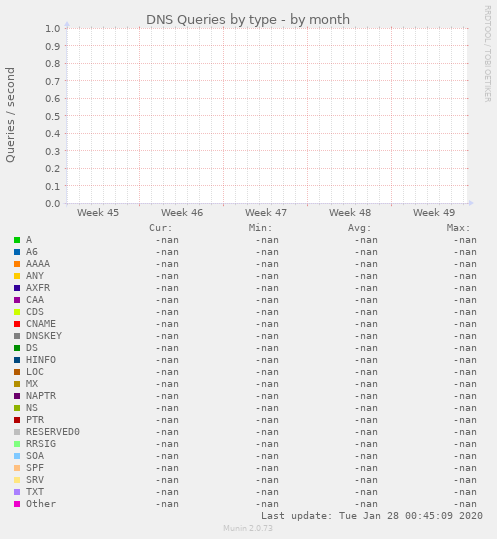Screen dimensions: 497x539
Task: Click the purple swatch for CAA
Action: (17, 300)
